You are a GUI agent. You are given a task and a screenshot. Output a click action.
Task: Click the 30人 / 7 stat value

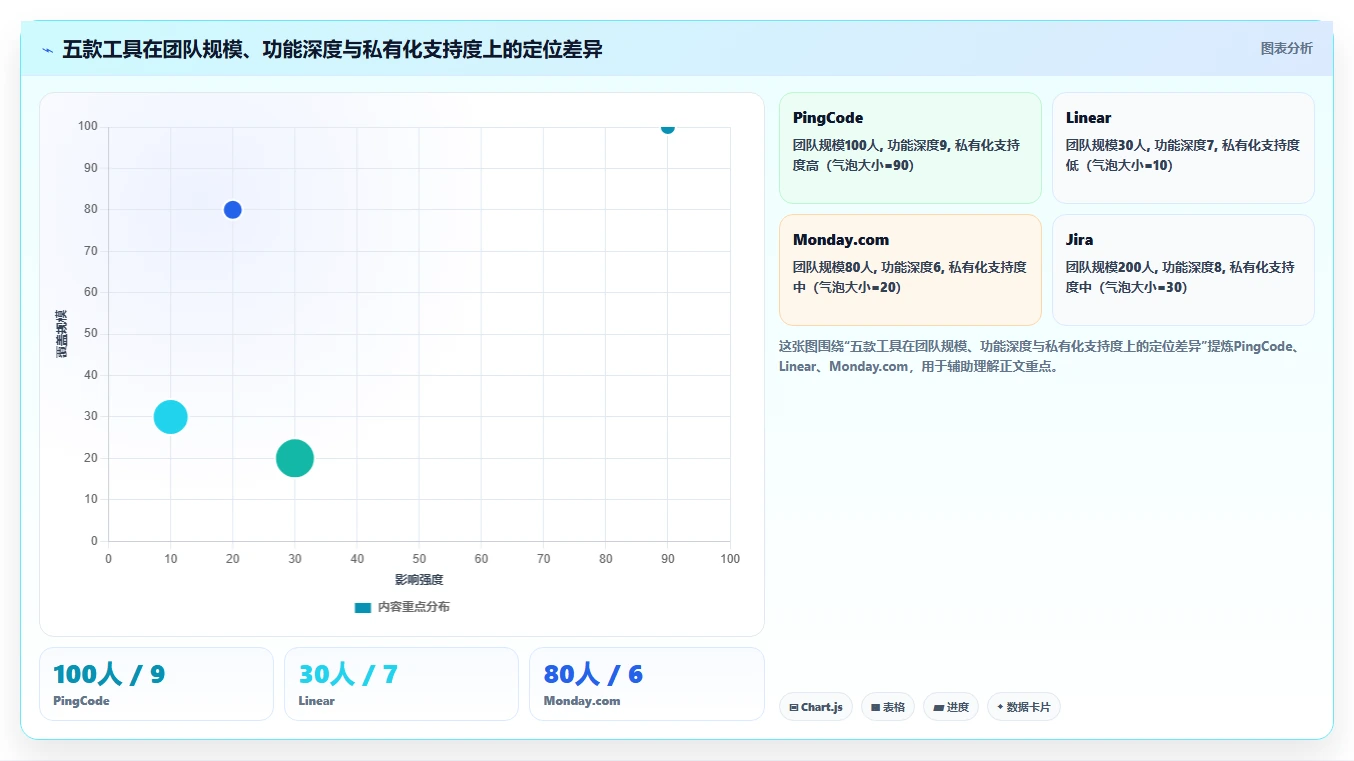(348, 675)
